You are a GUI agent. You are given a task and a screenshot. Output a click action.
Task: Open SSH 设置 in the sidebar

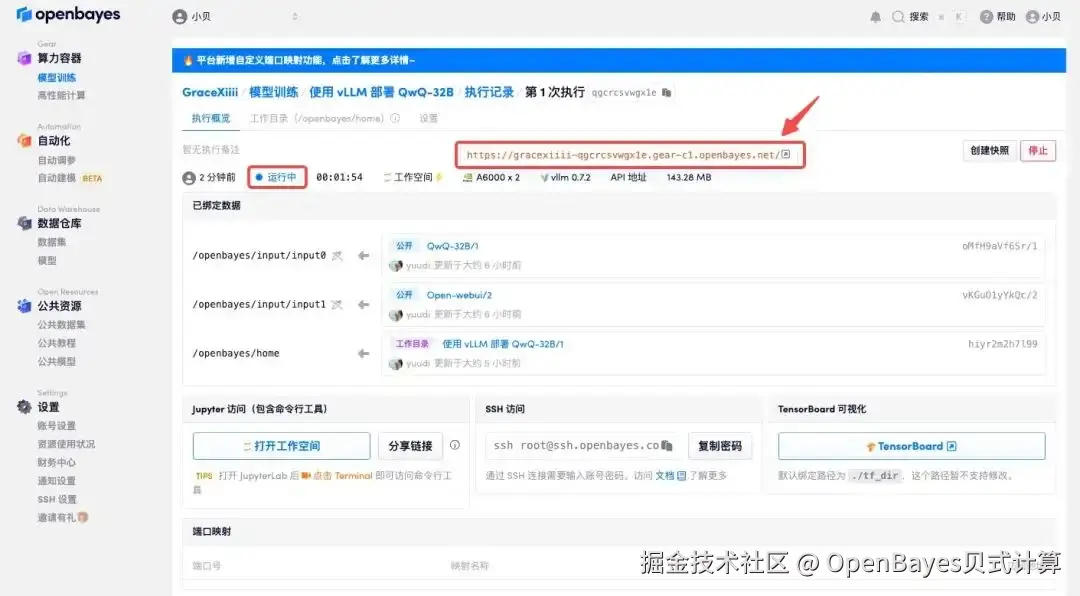point(56,500)
